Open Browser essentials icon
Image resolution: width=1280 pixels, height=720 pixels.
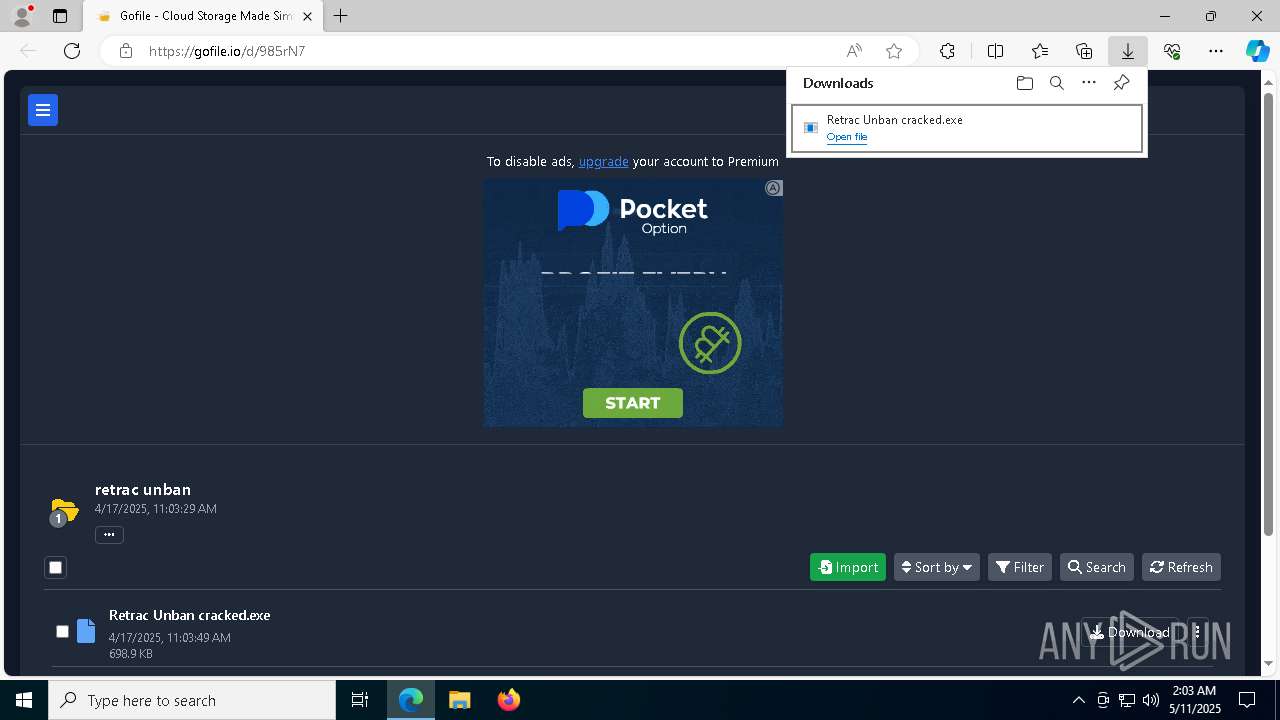pyautogui.click(x=1172, y=51)
